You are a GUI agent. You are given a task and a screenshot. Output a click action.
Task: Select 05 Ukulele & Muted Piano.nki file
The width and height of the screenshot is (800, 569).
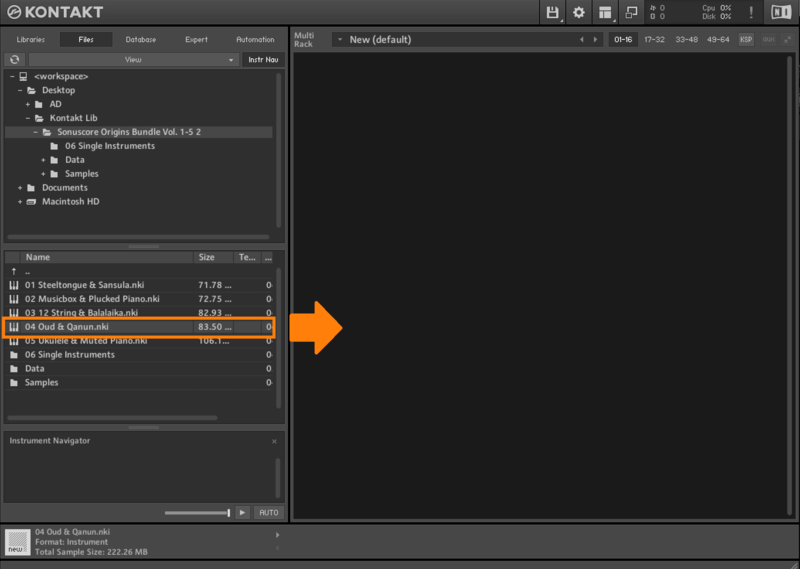(140, 341)
